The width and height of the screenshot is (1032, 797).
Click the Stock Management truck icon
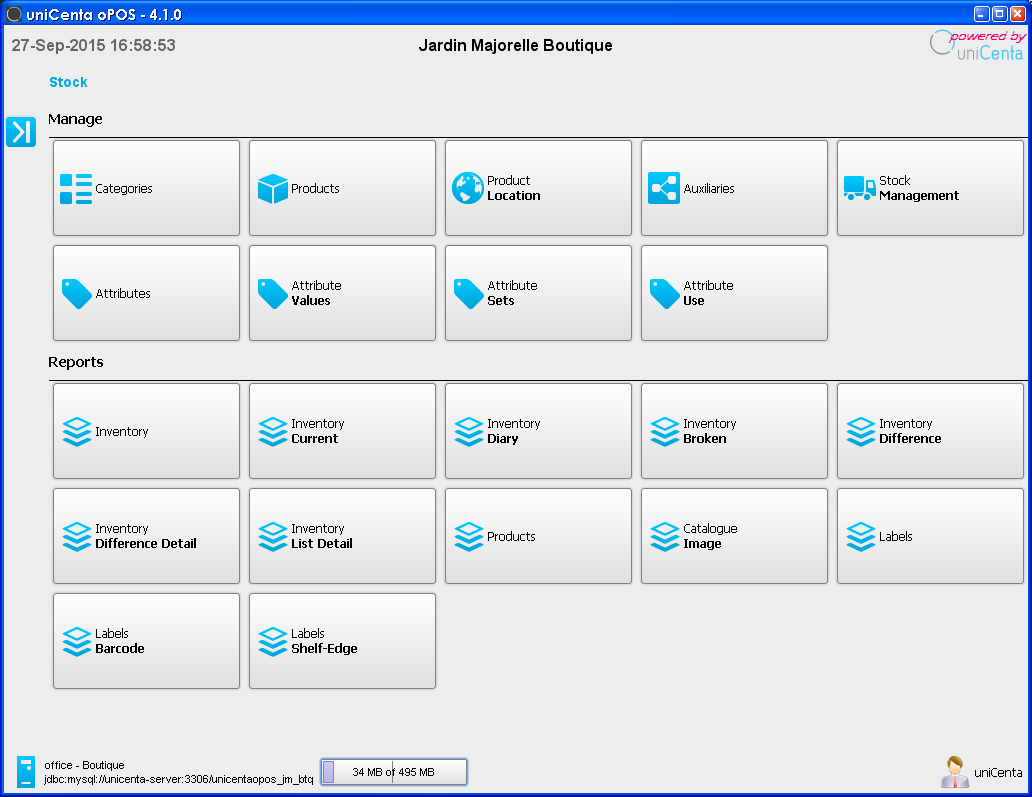860,188
